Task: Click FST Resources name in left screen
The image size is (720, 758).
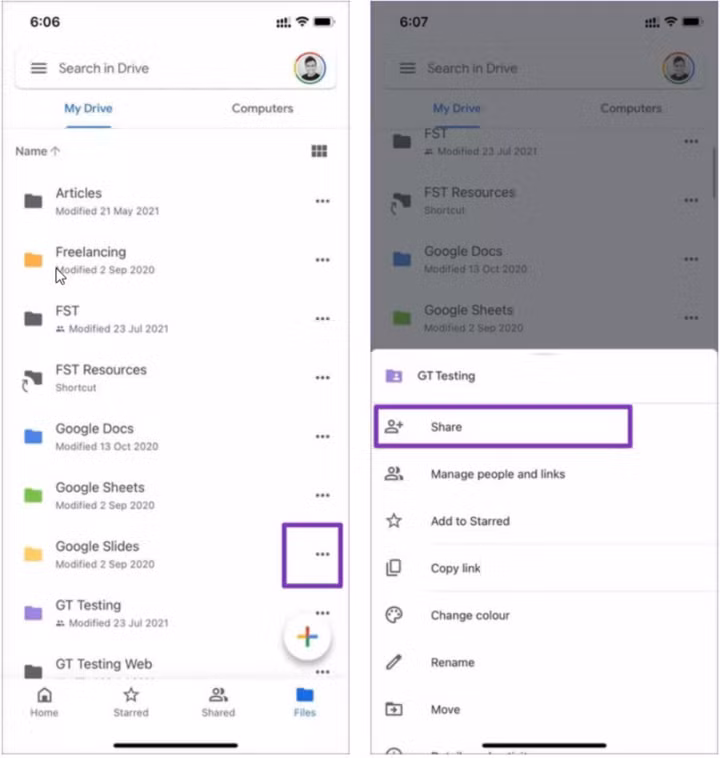Action: tap(101, 370)
